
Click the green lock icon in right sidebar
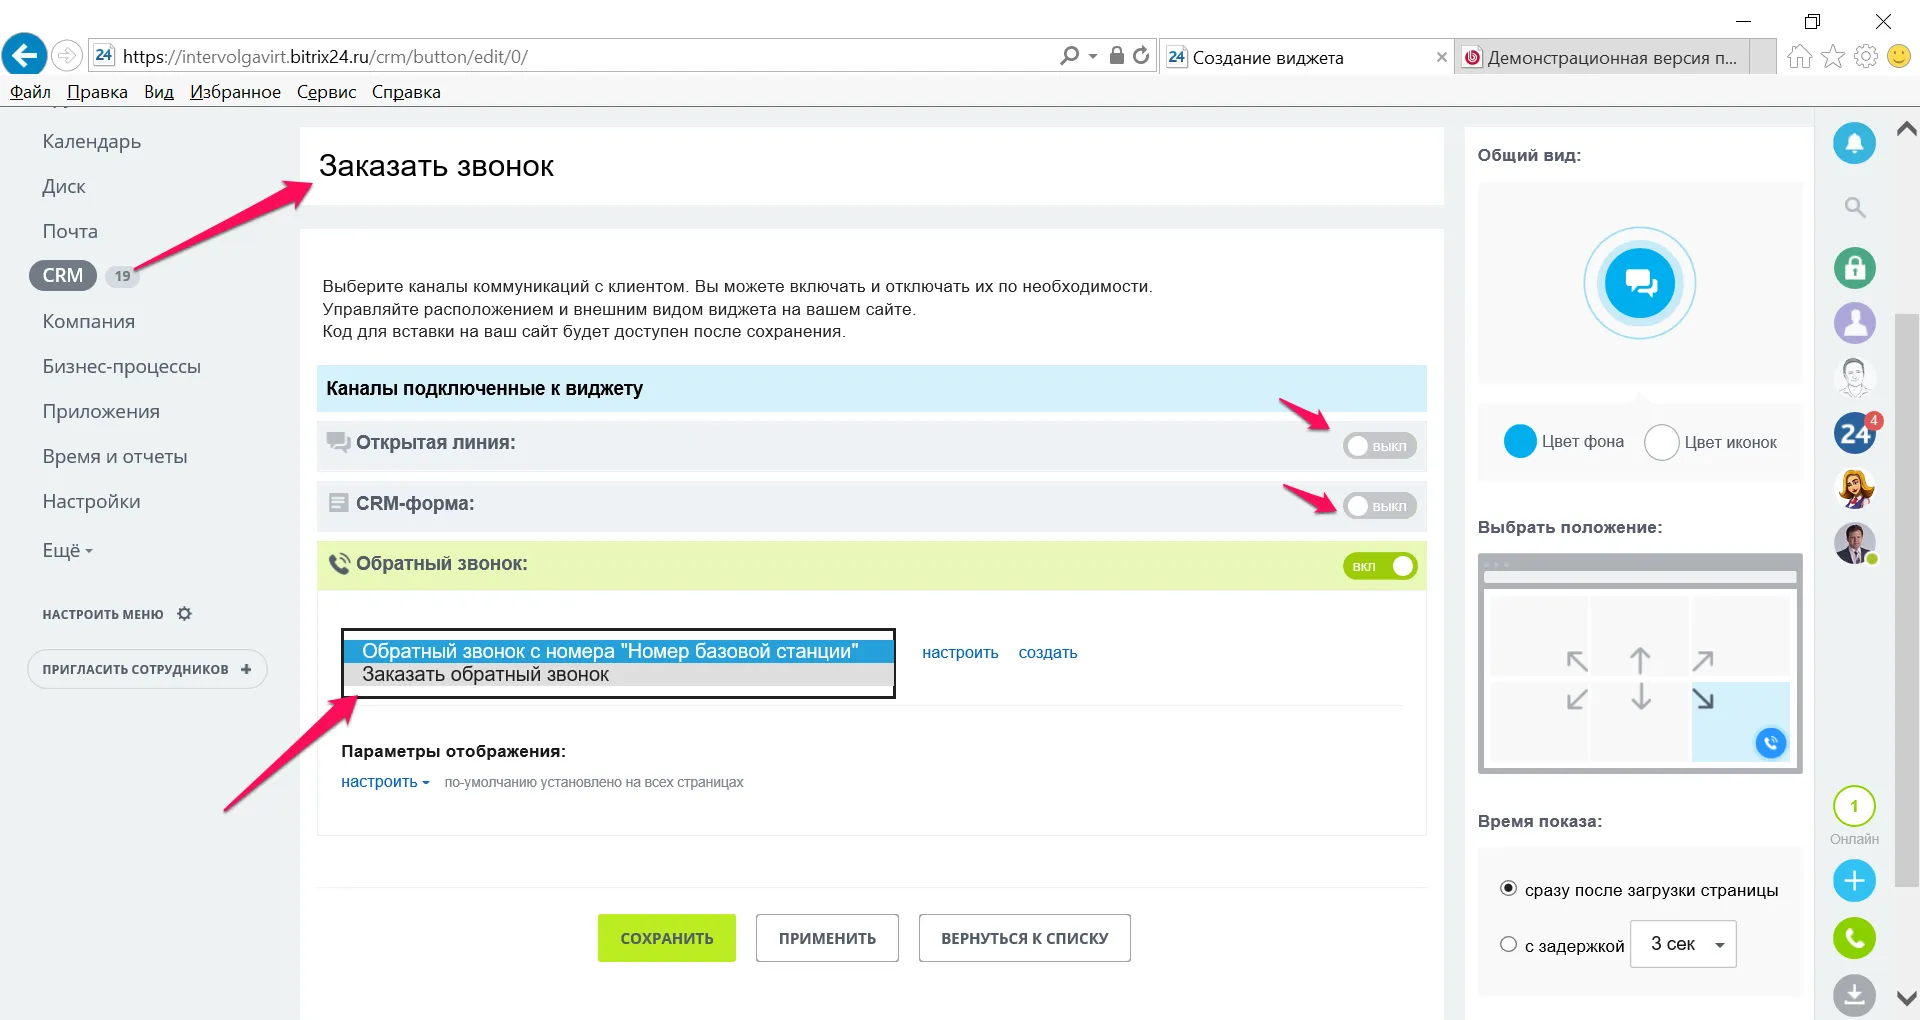tap(1854, 268)
